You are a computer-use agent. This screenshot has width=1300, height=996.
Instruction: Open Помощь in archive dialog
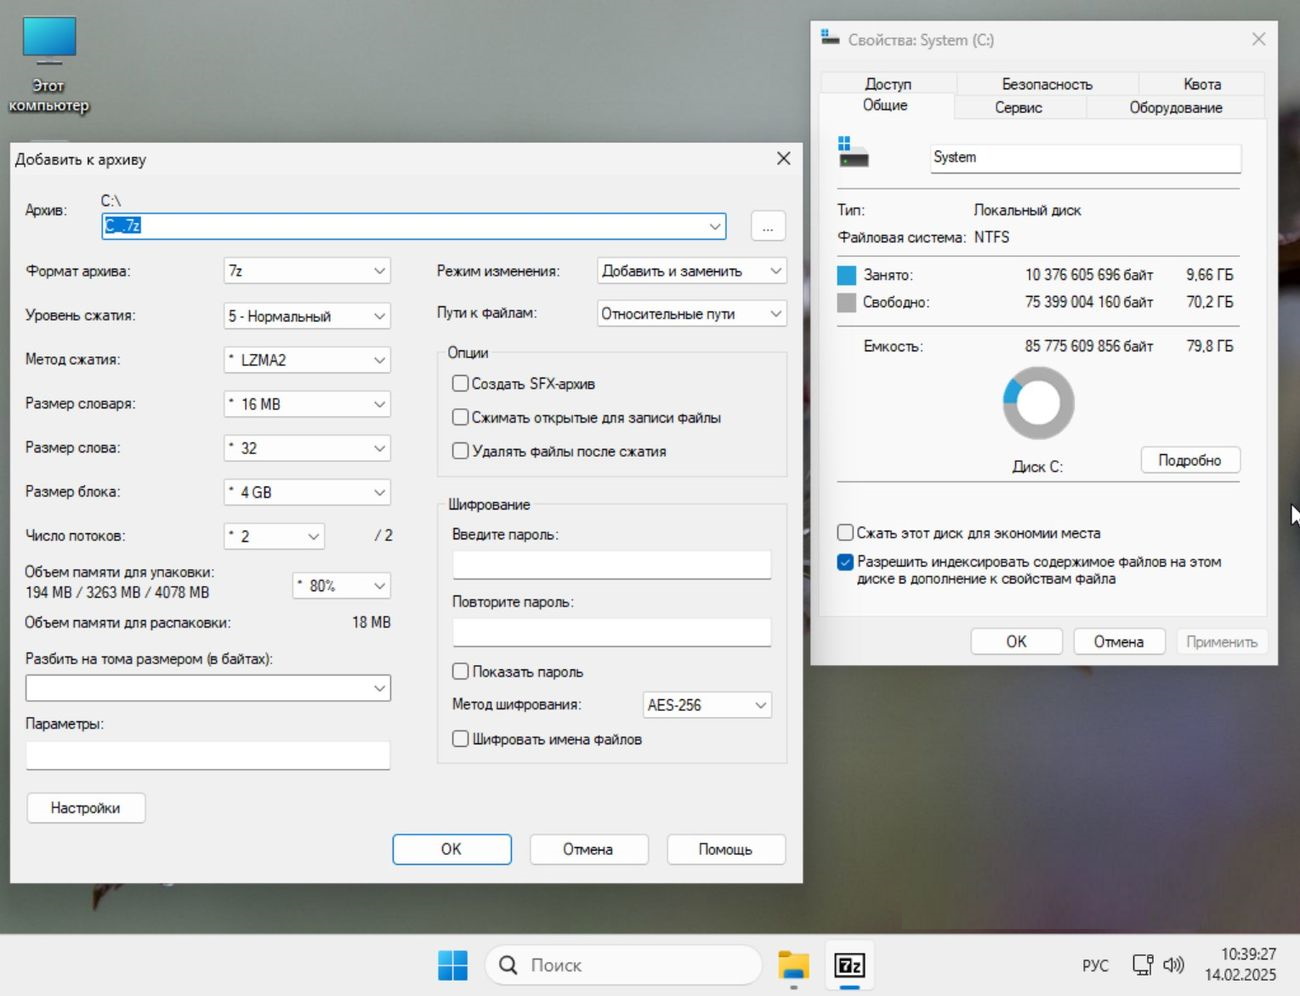point(725,849)
